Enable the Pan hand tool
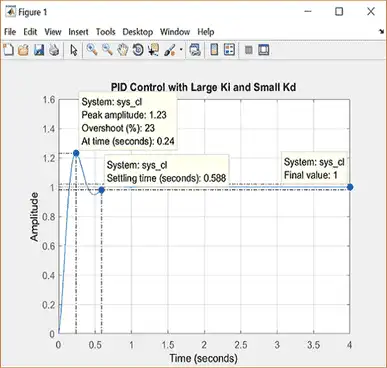The width and height of the screenshot is (387, 368). (123, 50)
